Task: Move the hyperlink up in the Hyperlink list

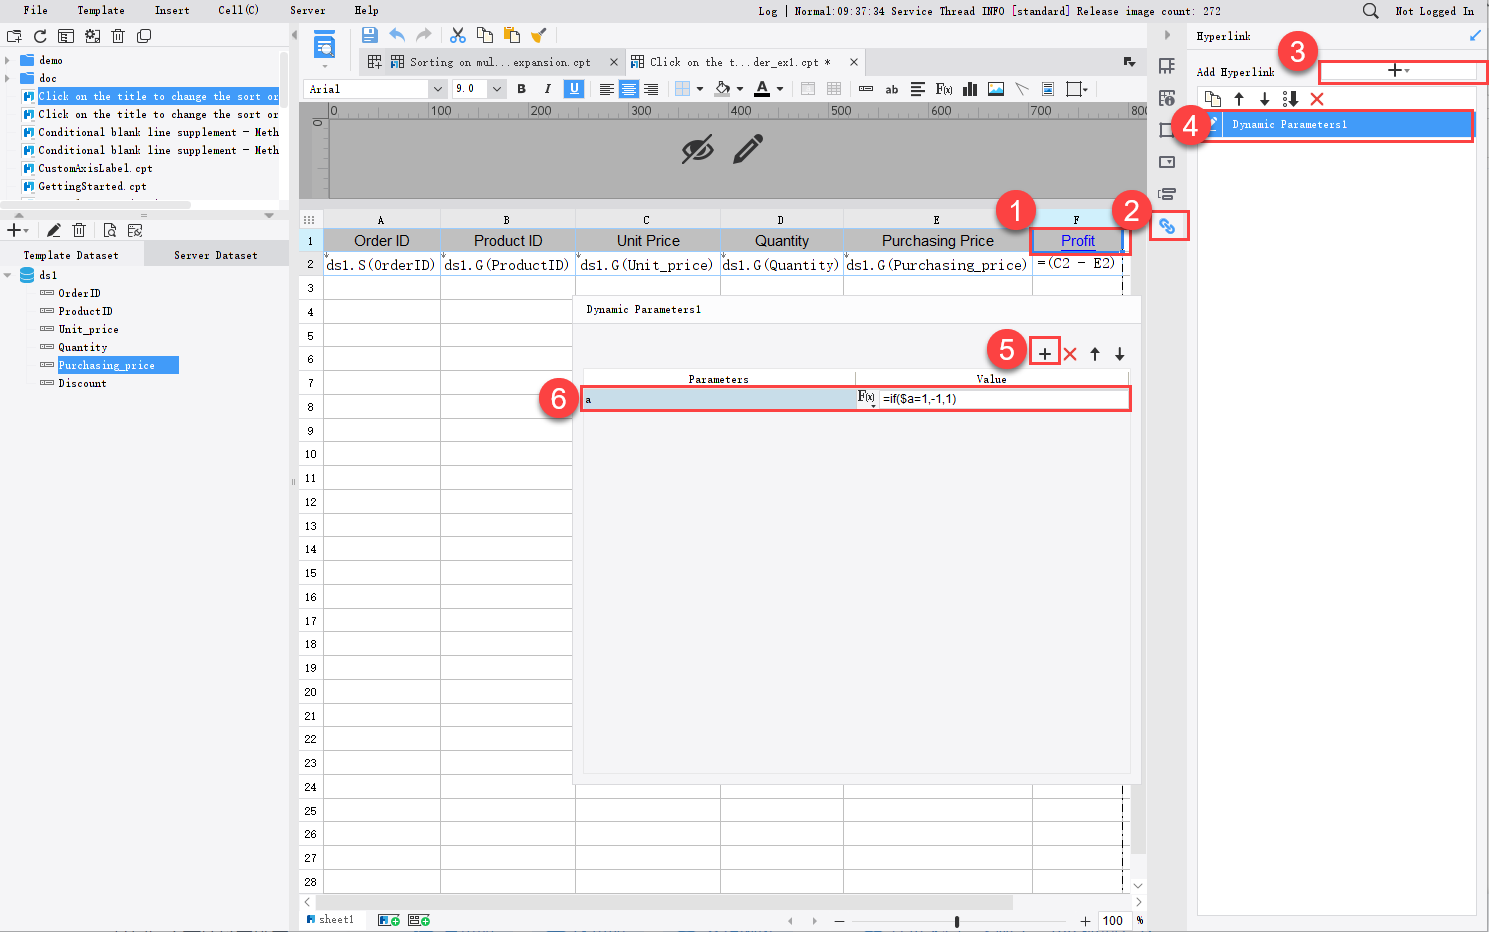Action: (1239, 99)
